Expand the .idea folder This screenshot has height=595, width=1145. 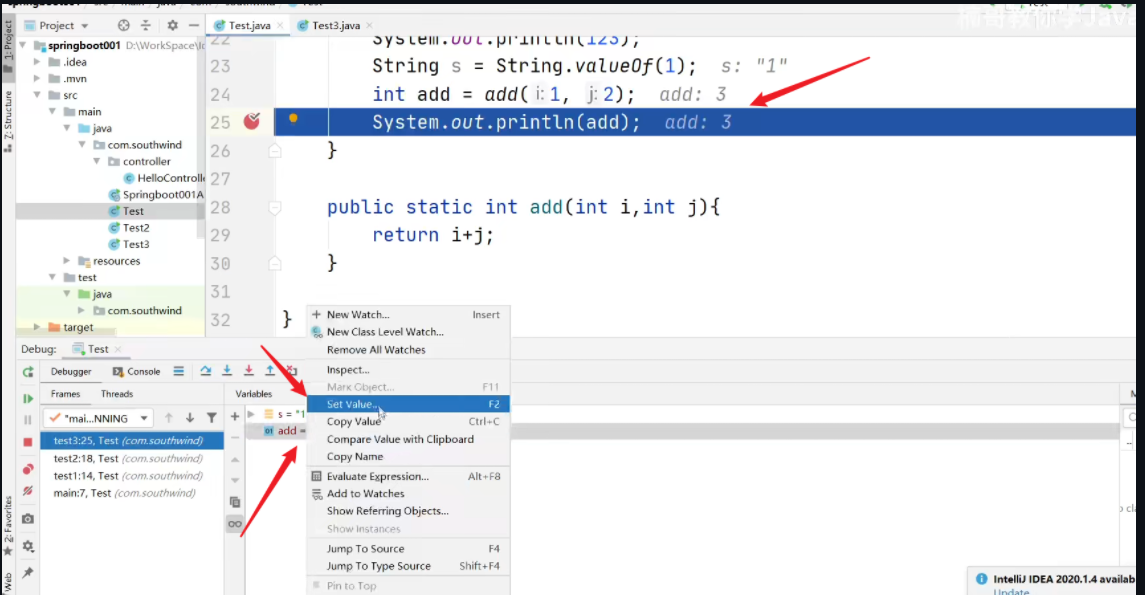pos(37,62)
